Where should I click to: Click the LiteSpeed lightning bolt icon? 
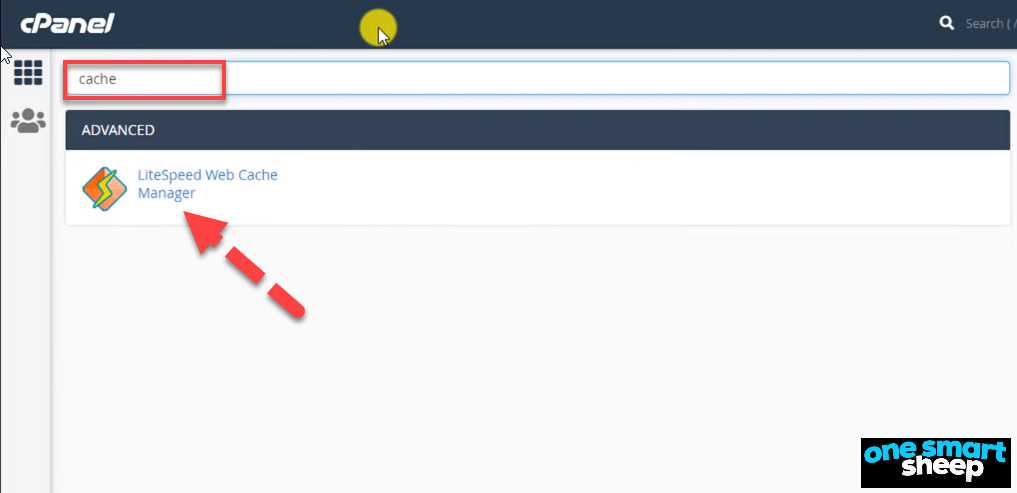[104, 188]
